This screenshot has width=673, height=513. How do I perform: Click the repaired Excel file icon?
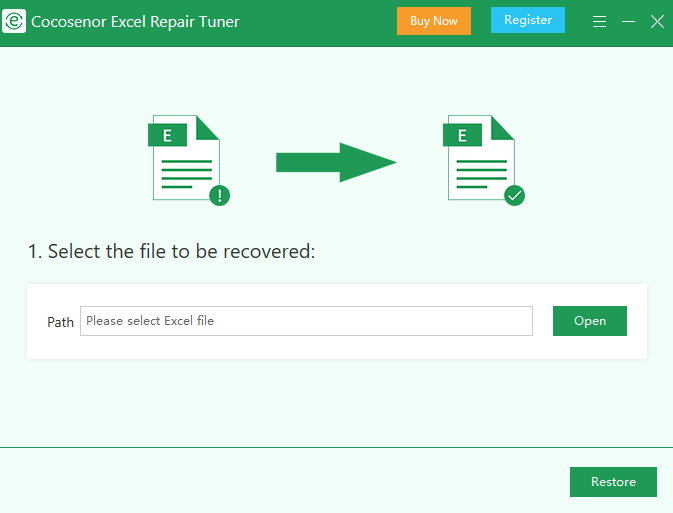point(484,160)
